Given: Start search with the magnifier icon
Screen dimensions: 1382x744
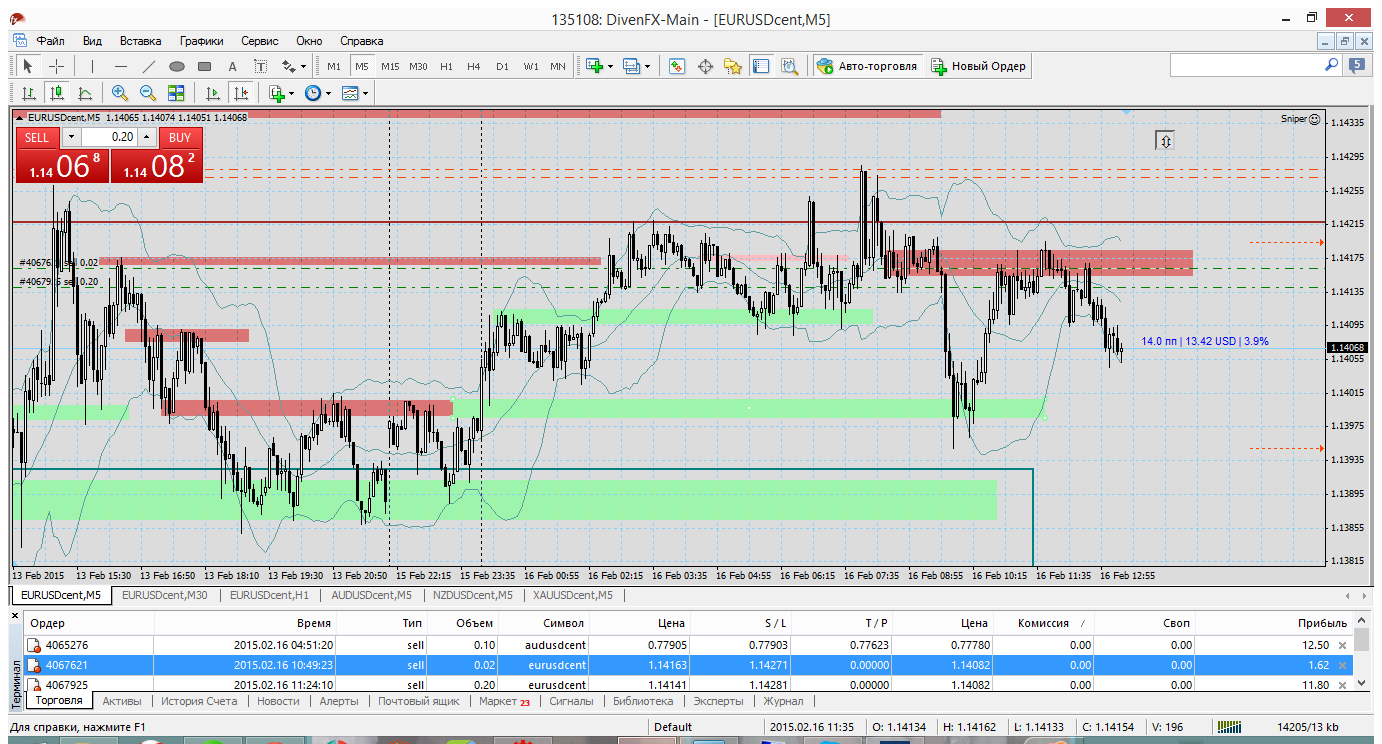Looking at the screenshot, I should (1331, 65).
